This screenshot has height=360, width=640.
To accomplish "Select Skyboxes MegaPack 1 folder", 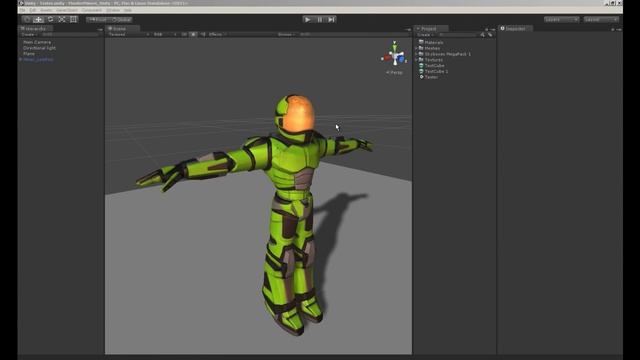I will pos(448,54).
